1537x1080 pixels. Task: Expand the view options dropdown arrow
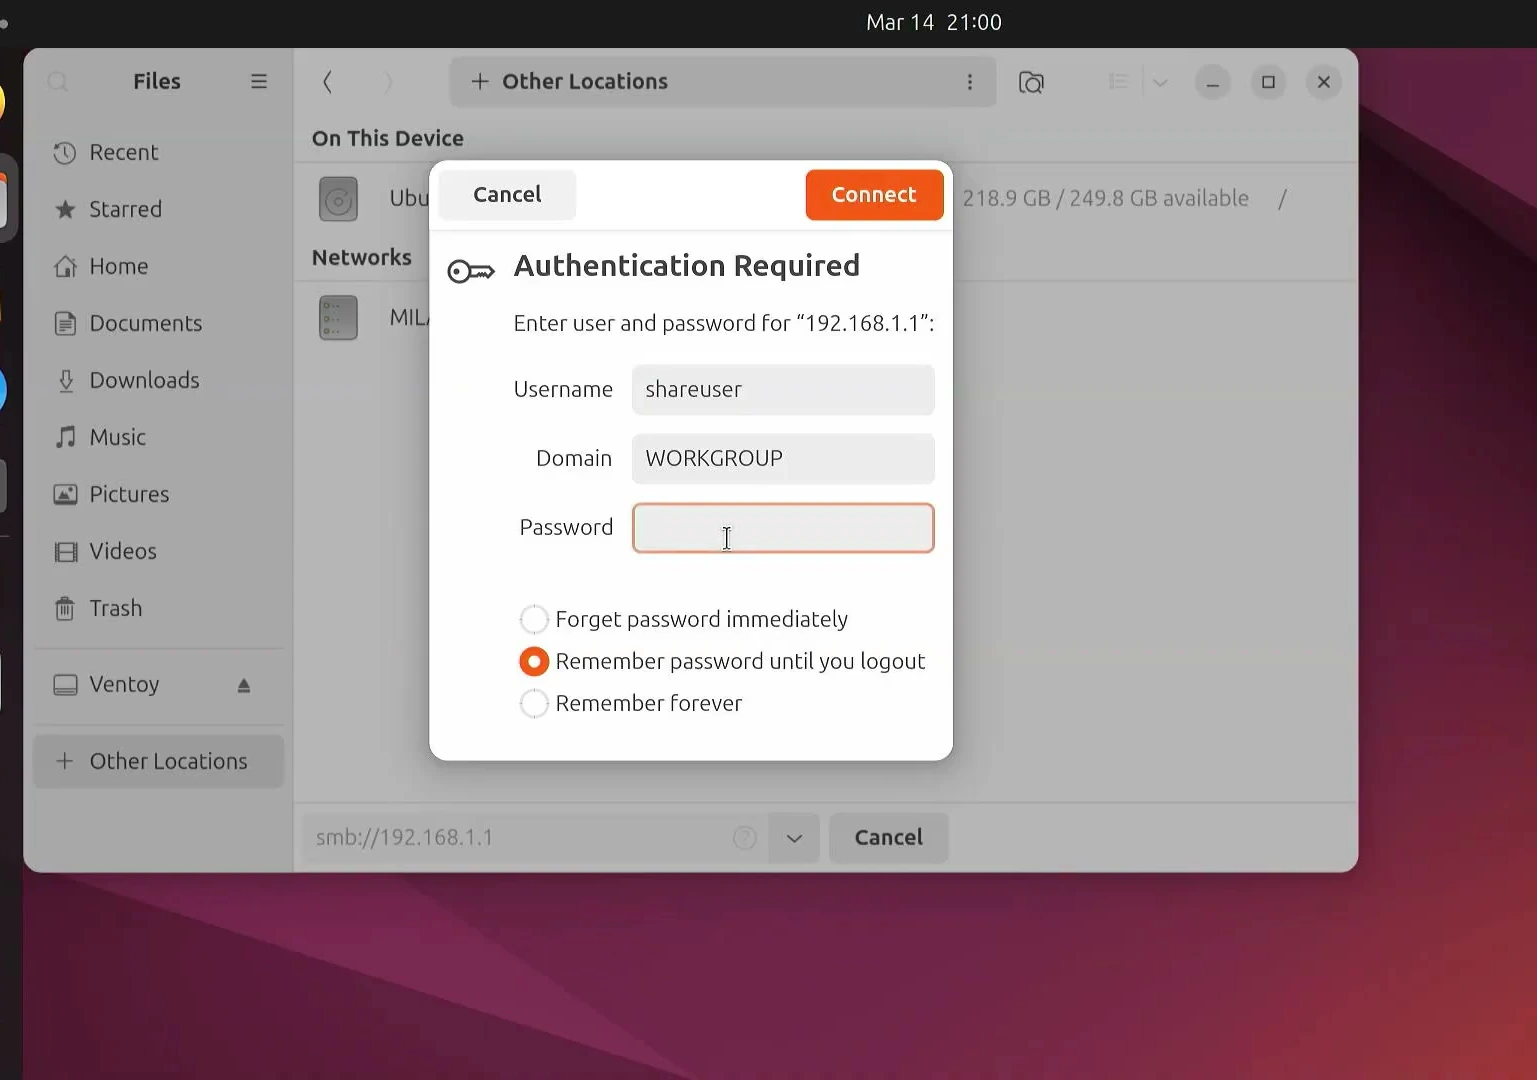click(1160, 82)
